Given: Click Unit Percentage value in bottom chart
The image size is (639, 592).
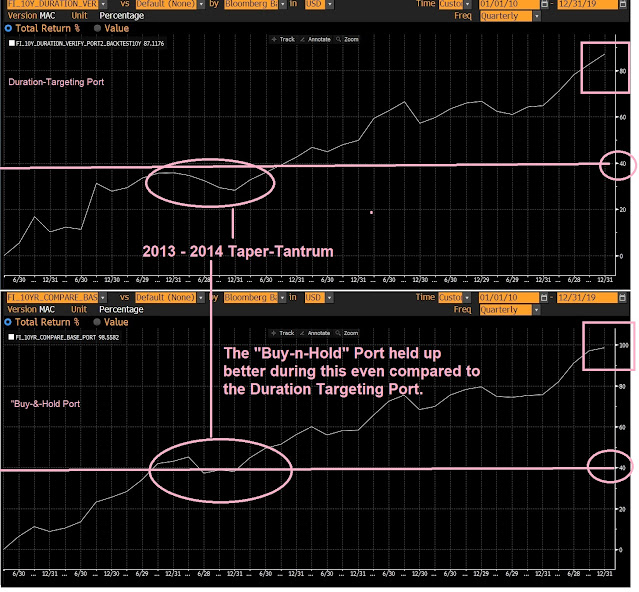Looking at the screenshot, I should click(121, 310).
